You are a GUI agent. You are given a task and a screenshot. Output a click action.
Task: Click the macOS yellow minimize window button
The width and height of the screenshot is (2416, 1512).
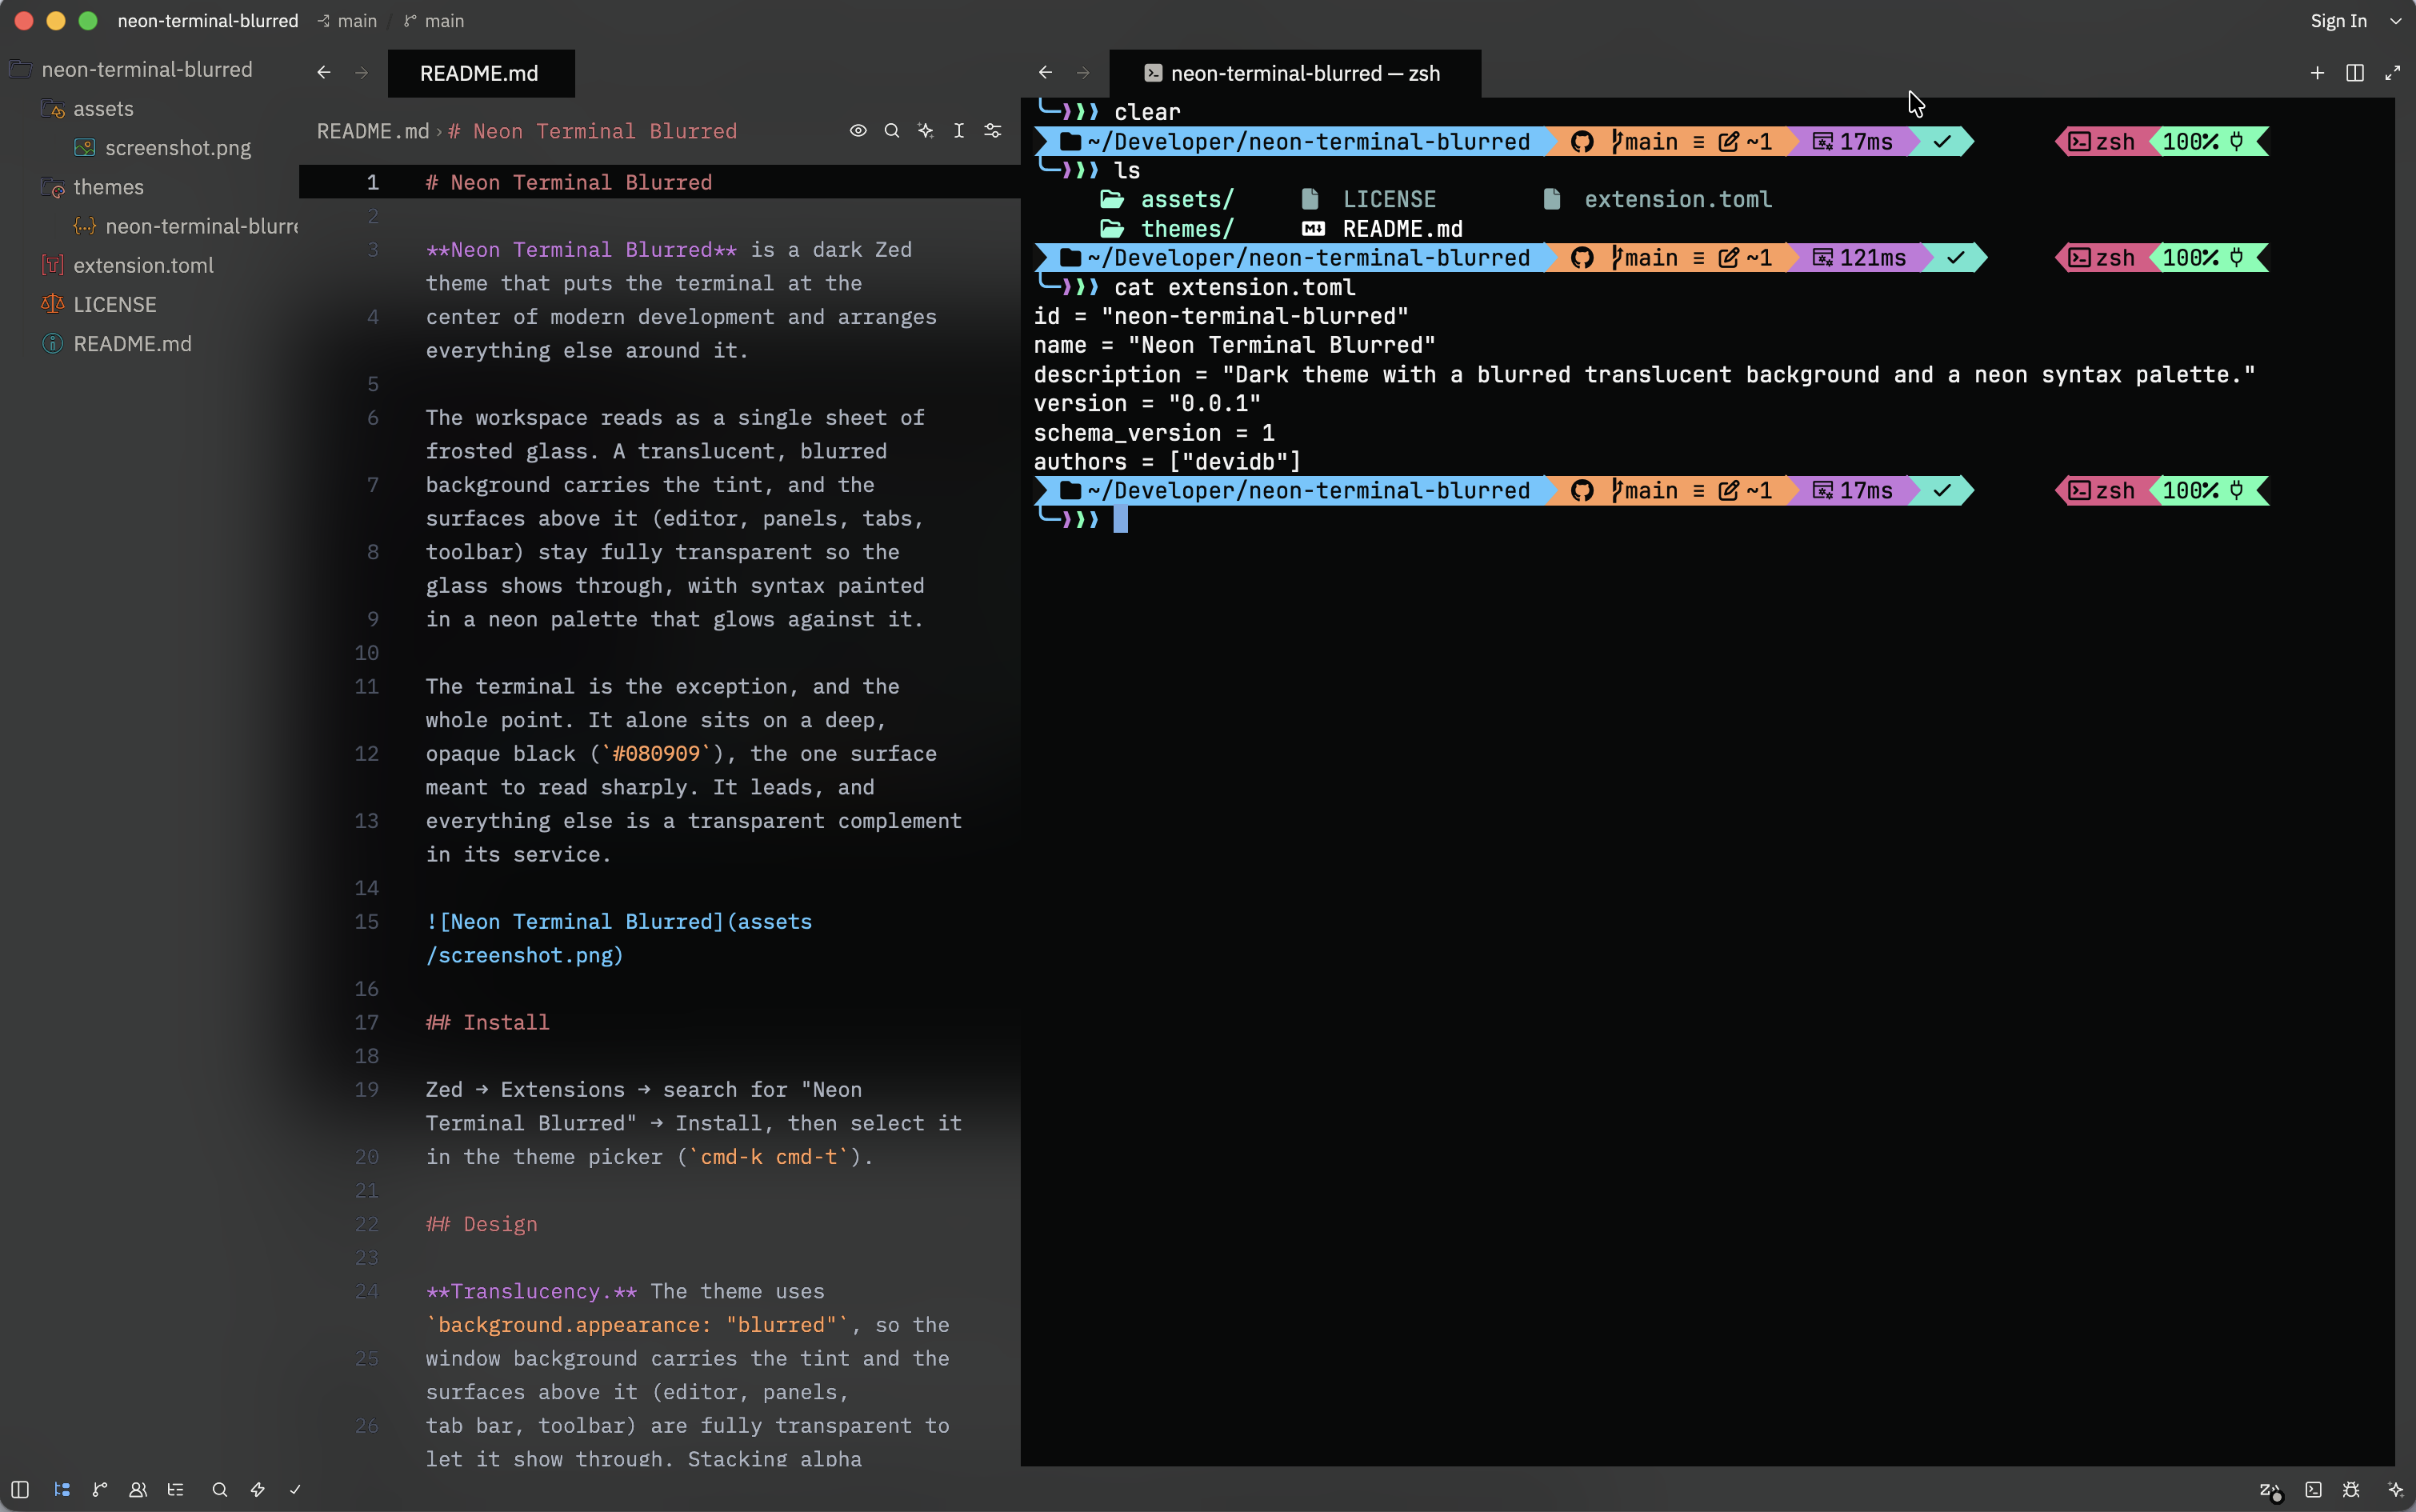[x=56, y=21]
